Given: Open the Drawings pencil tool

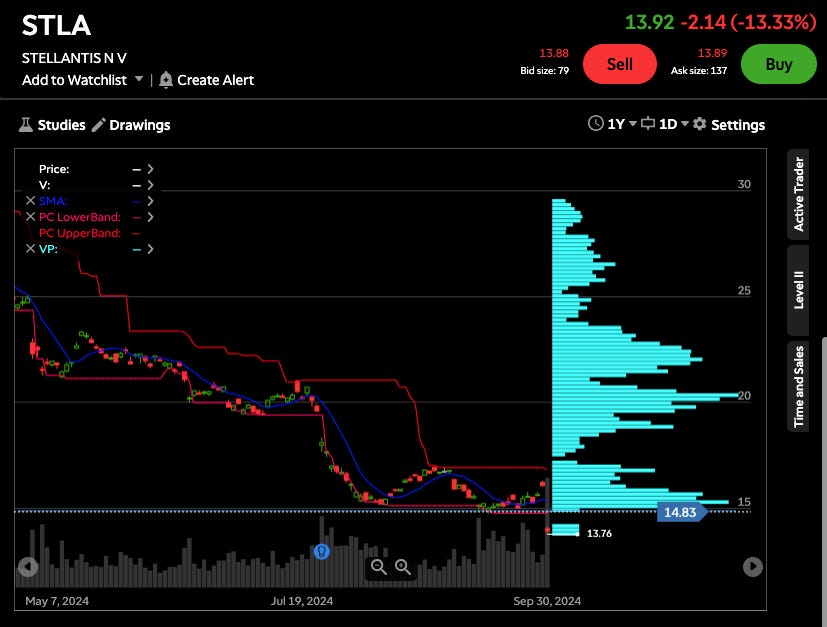Looking at the screenshot, I should 98,125.
